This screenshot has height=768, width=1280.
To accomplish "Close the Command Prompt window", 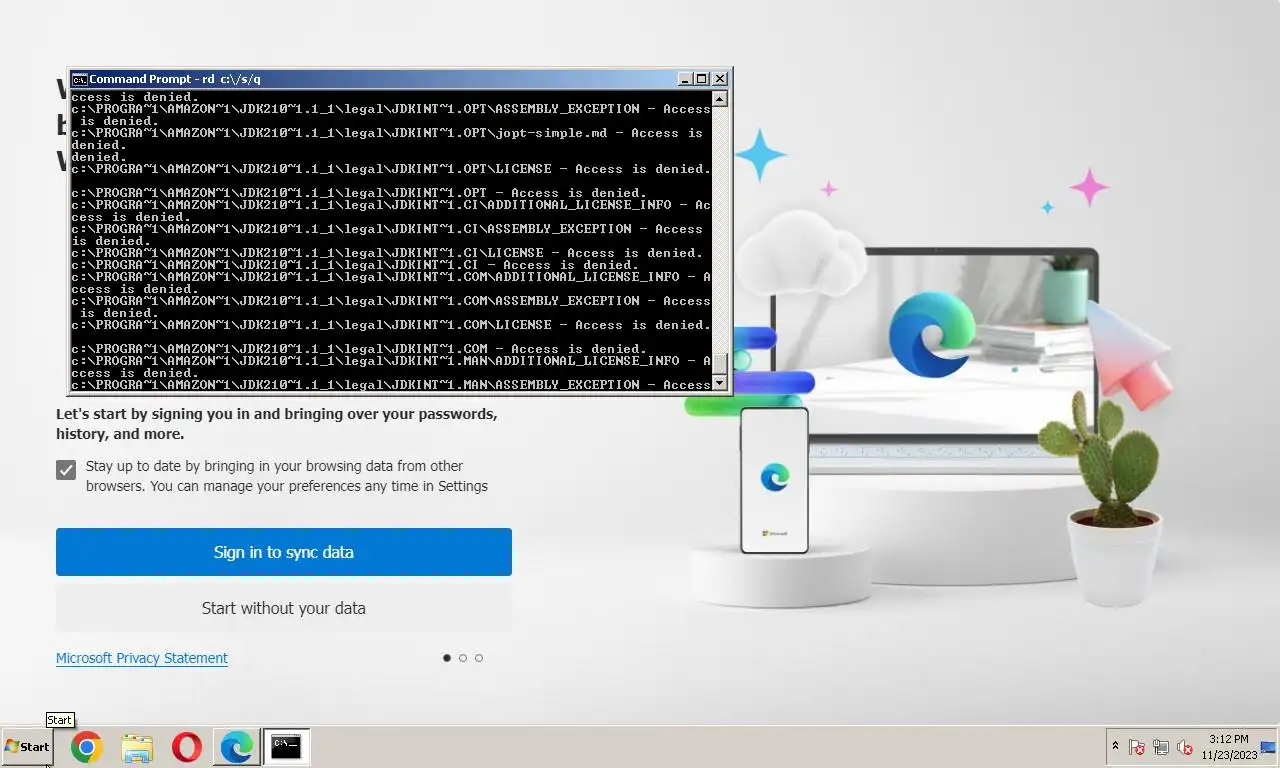I will 719,79.
